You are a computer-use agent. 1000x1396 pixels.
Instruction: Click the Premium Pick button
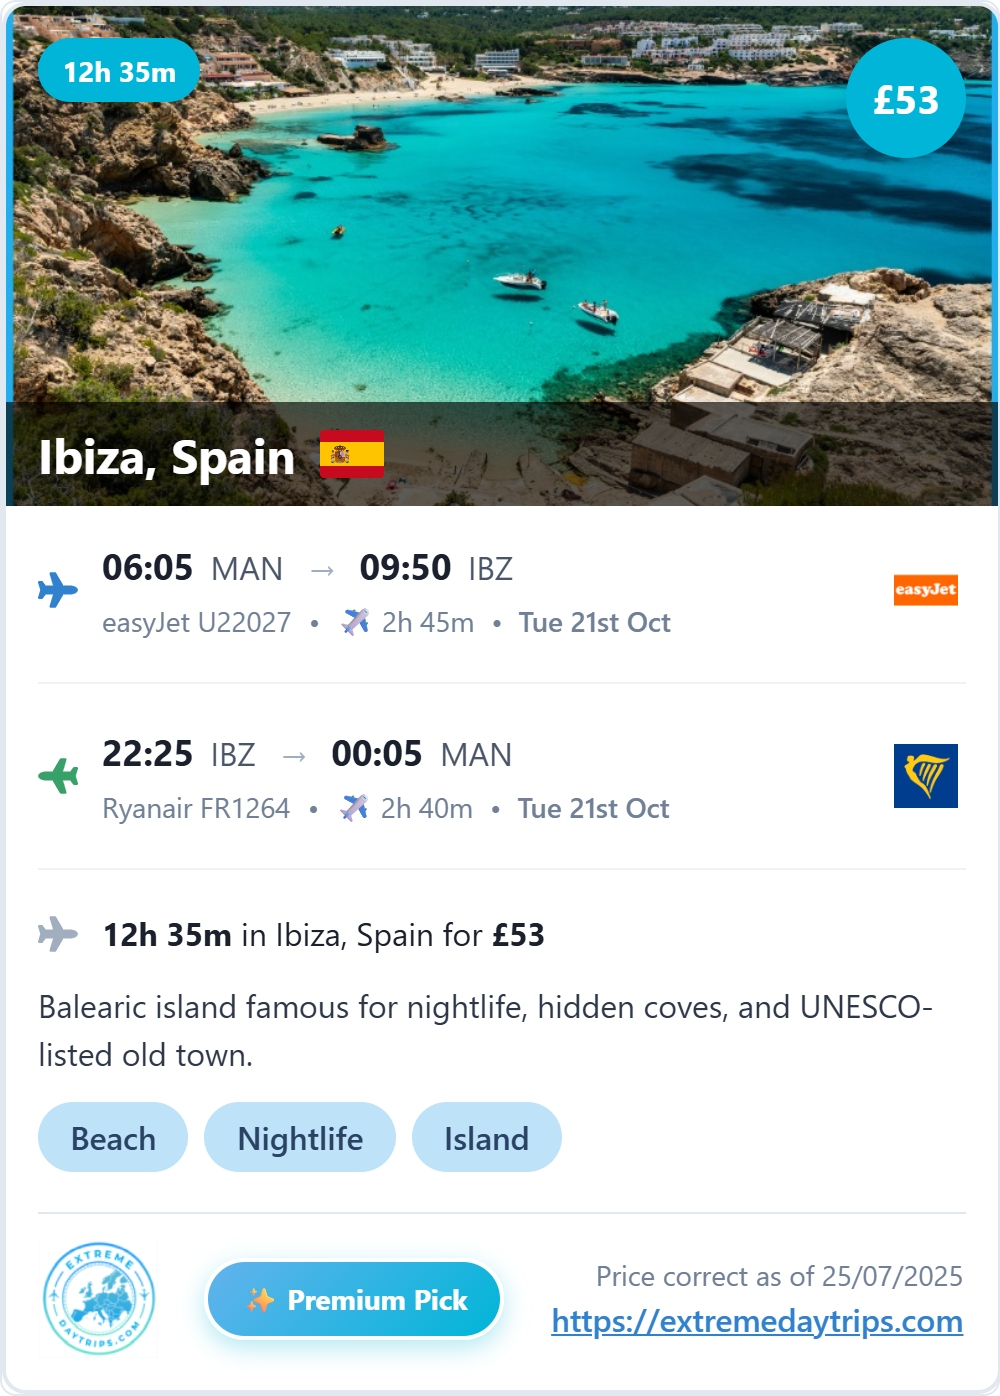pyautogui.click(x=354, y=1300)
